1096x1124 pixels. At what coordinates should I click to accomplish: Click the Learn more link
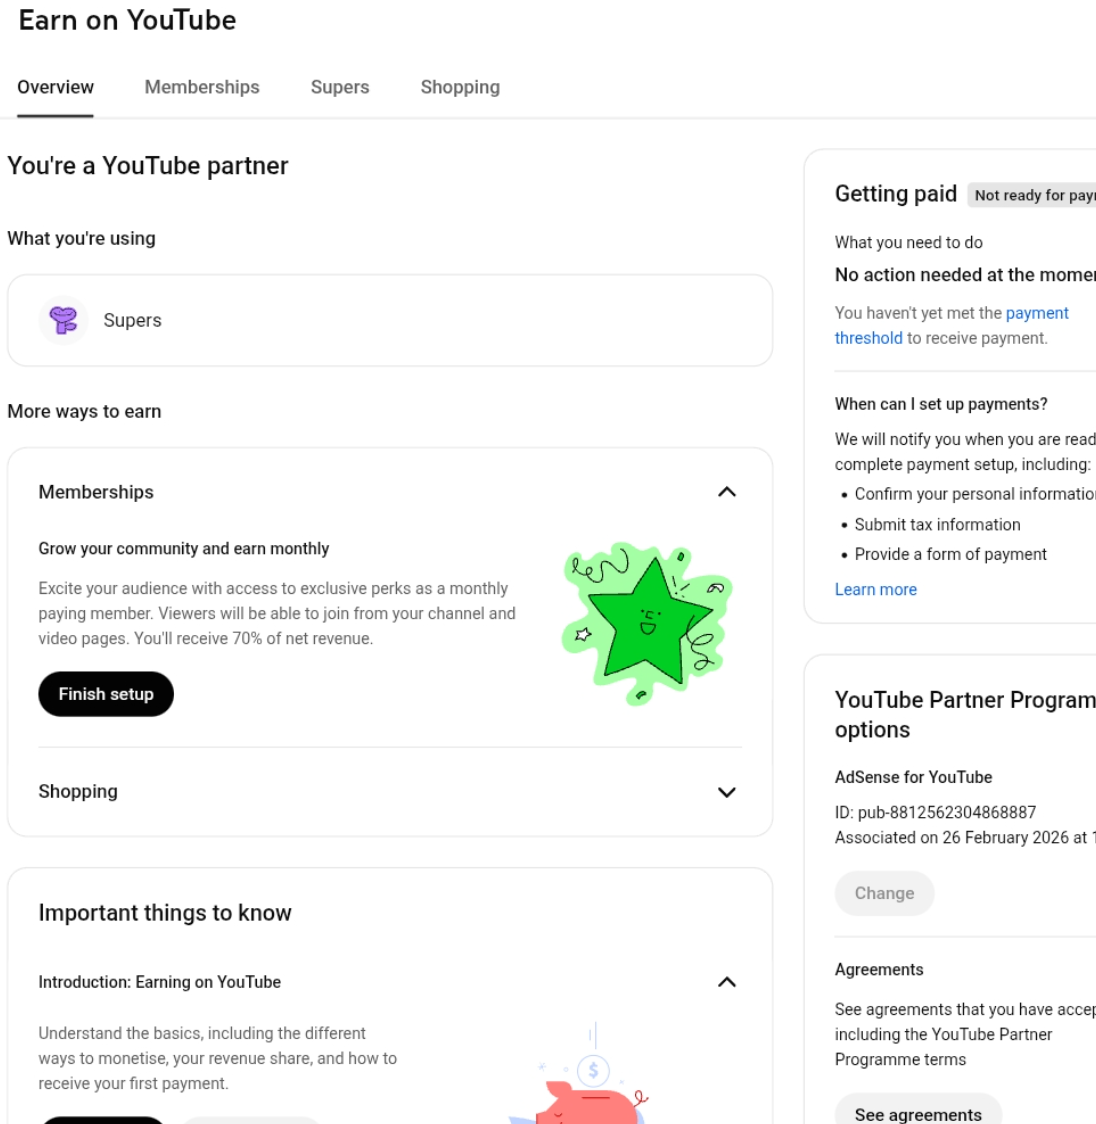[x=876, y=590]
